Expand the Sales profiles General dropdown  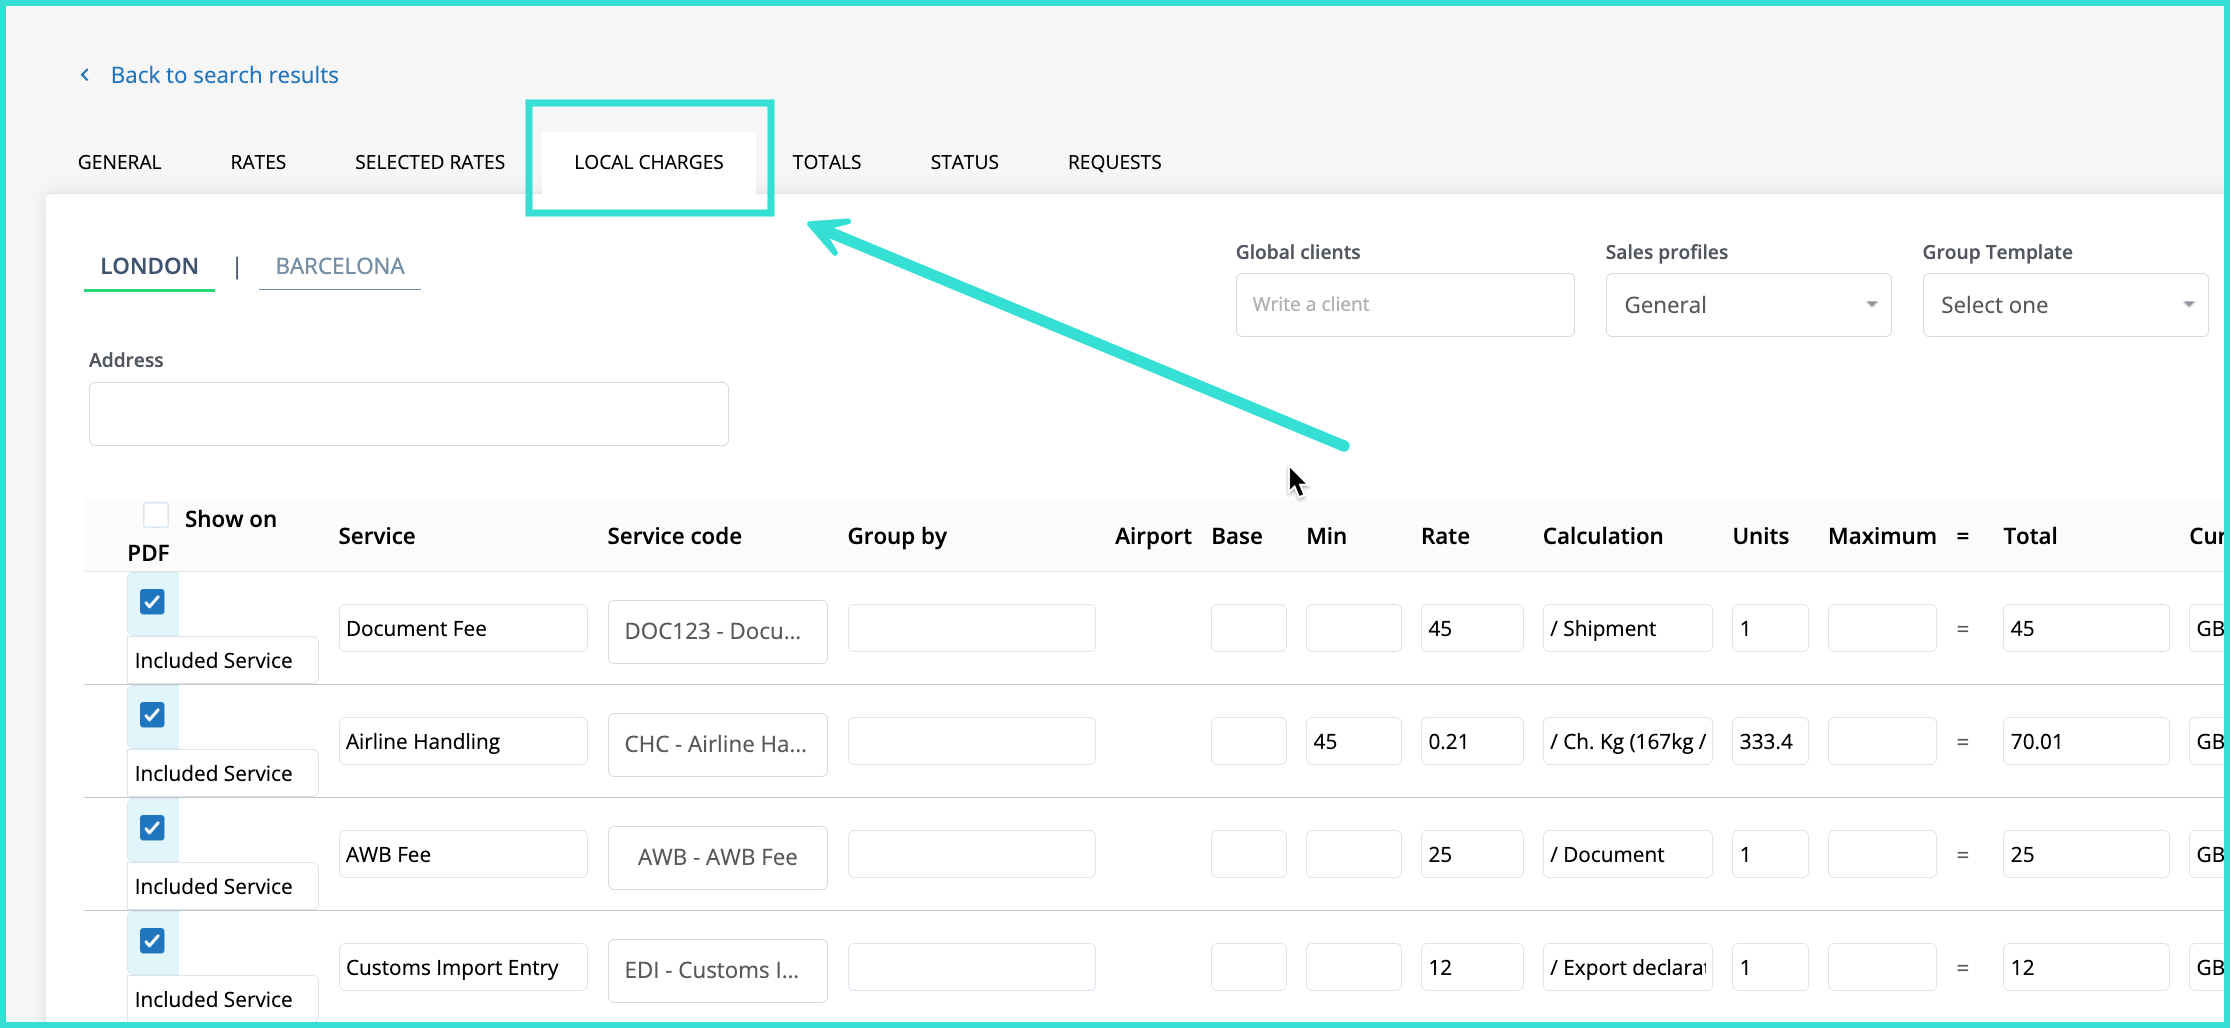coord(1747,305)
